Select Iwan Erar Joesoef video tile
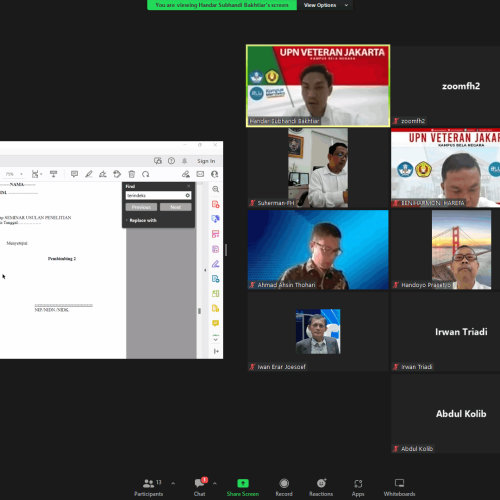Screen dimensions: 500x500 (318, 331)
